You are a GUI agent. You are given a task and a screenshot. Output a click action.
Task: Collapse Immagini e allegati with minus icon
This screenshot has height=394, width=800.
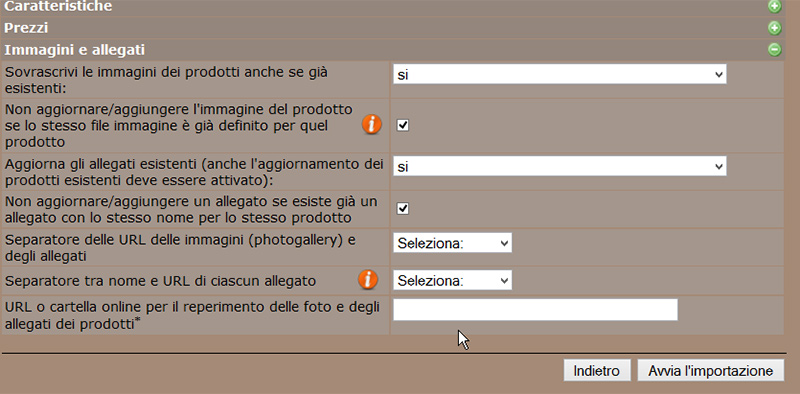774,50
